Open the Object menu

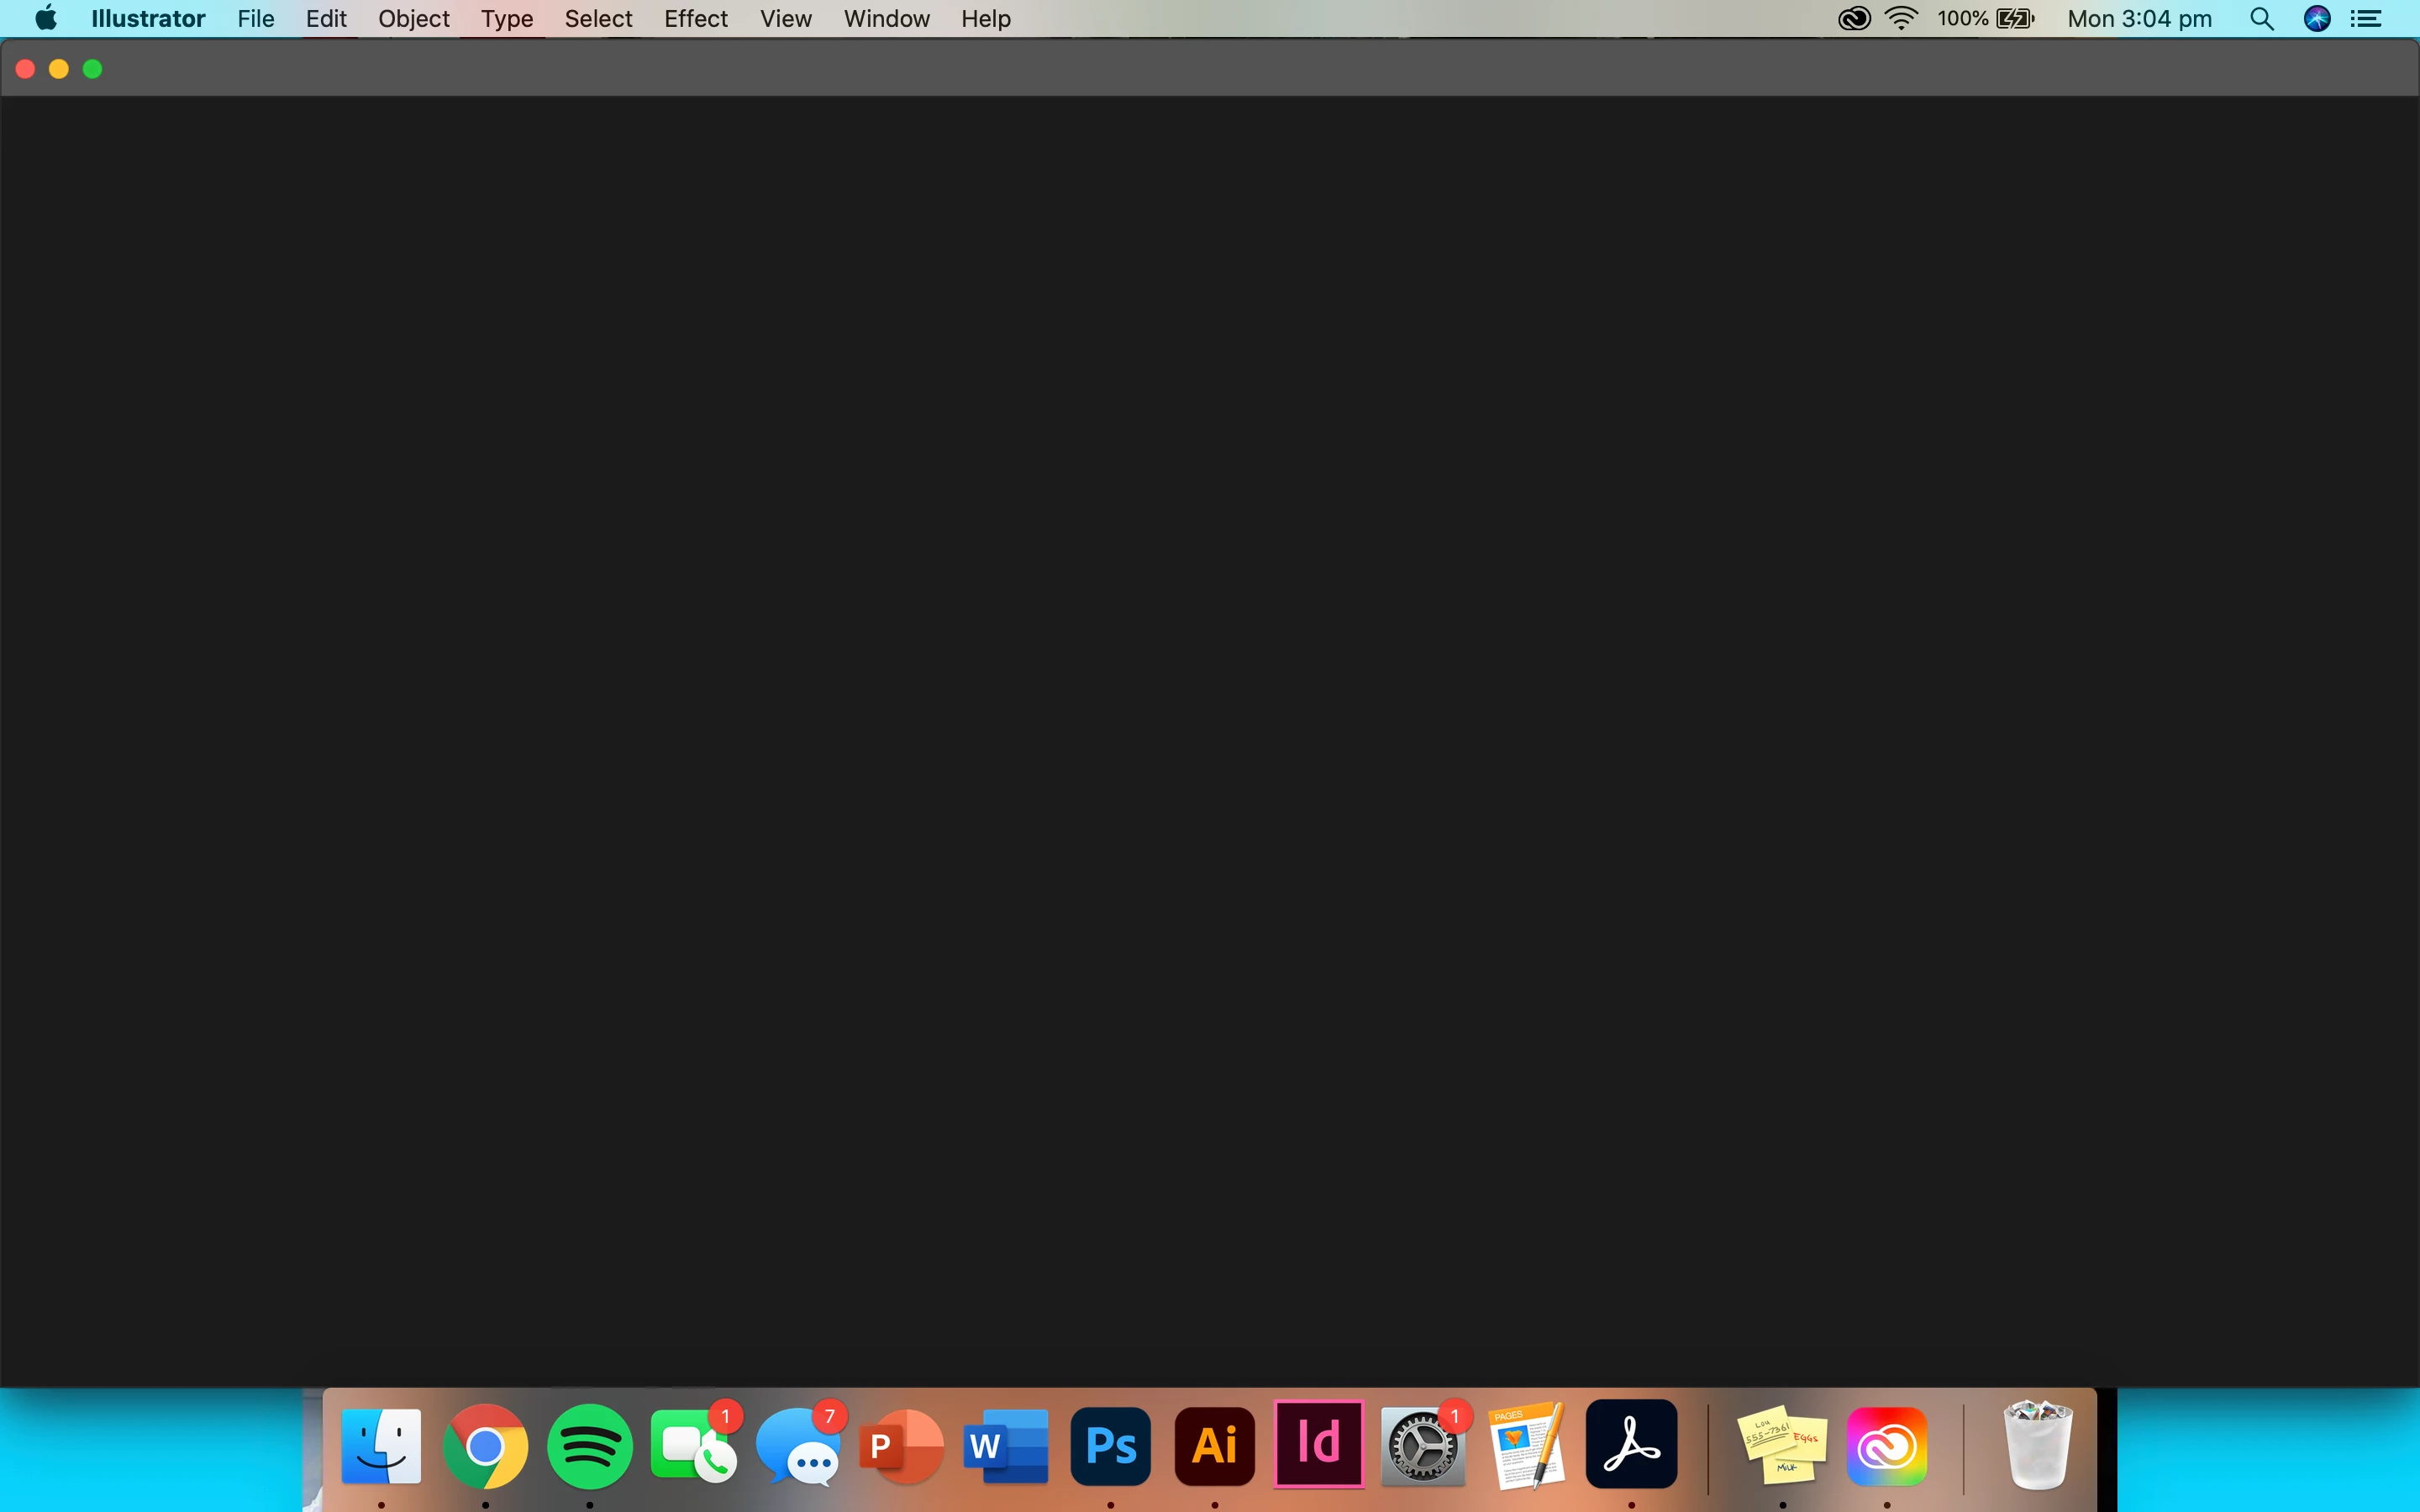coord(413,19)
